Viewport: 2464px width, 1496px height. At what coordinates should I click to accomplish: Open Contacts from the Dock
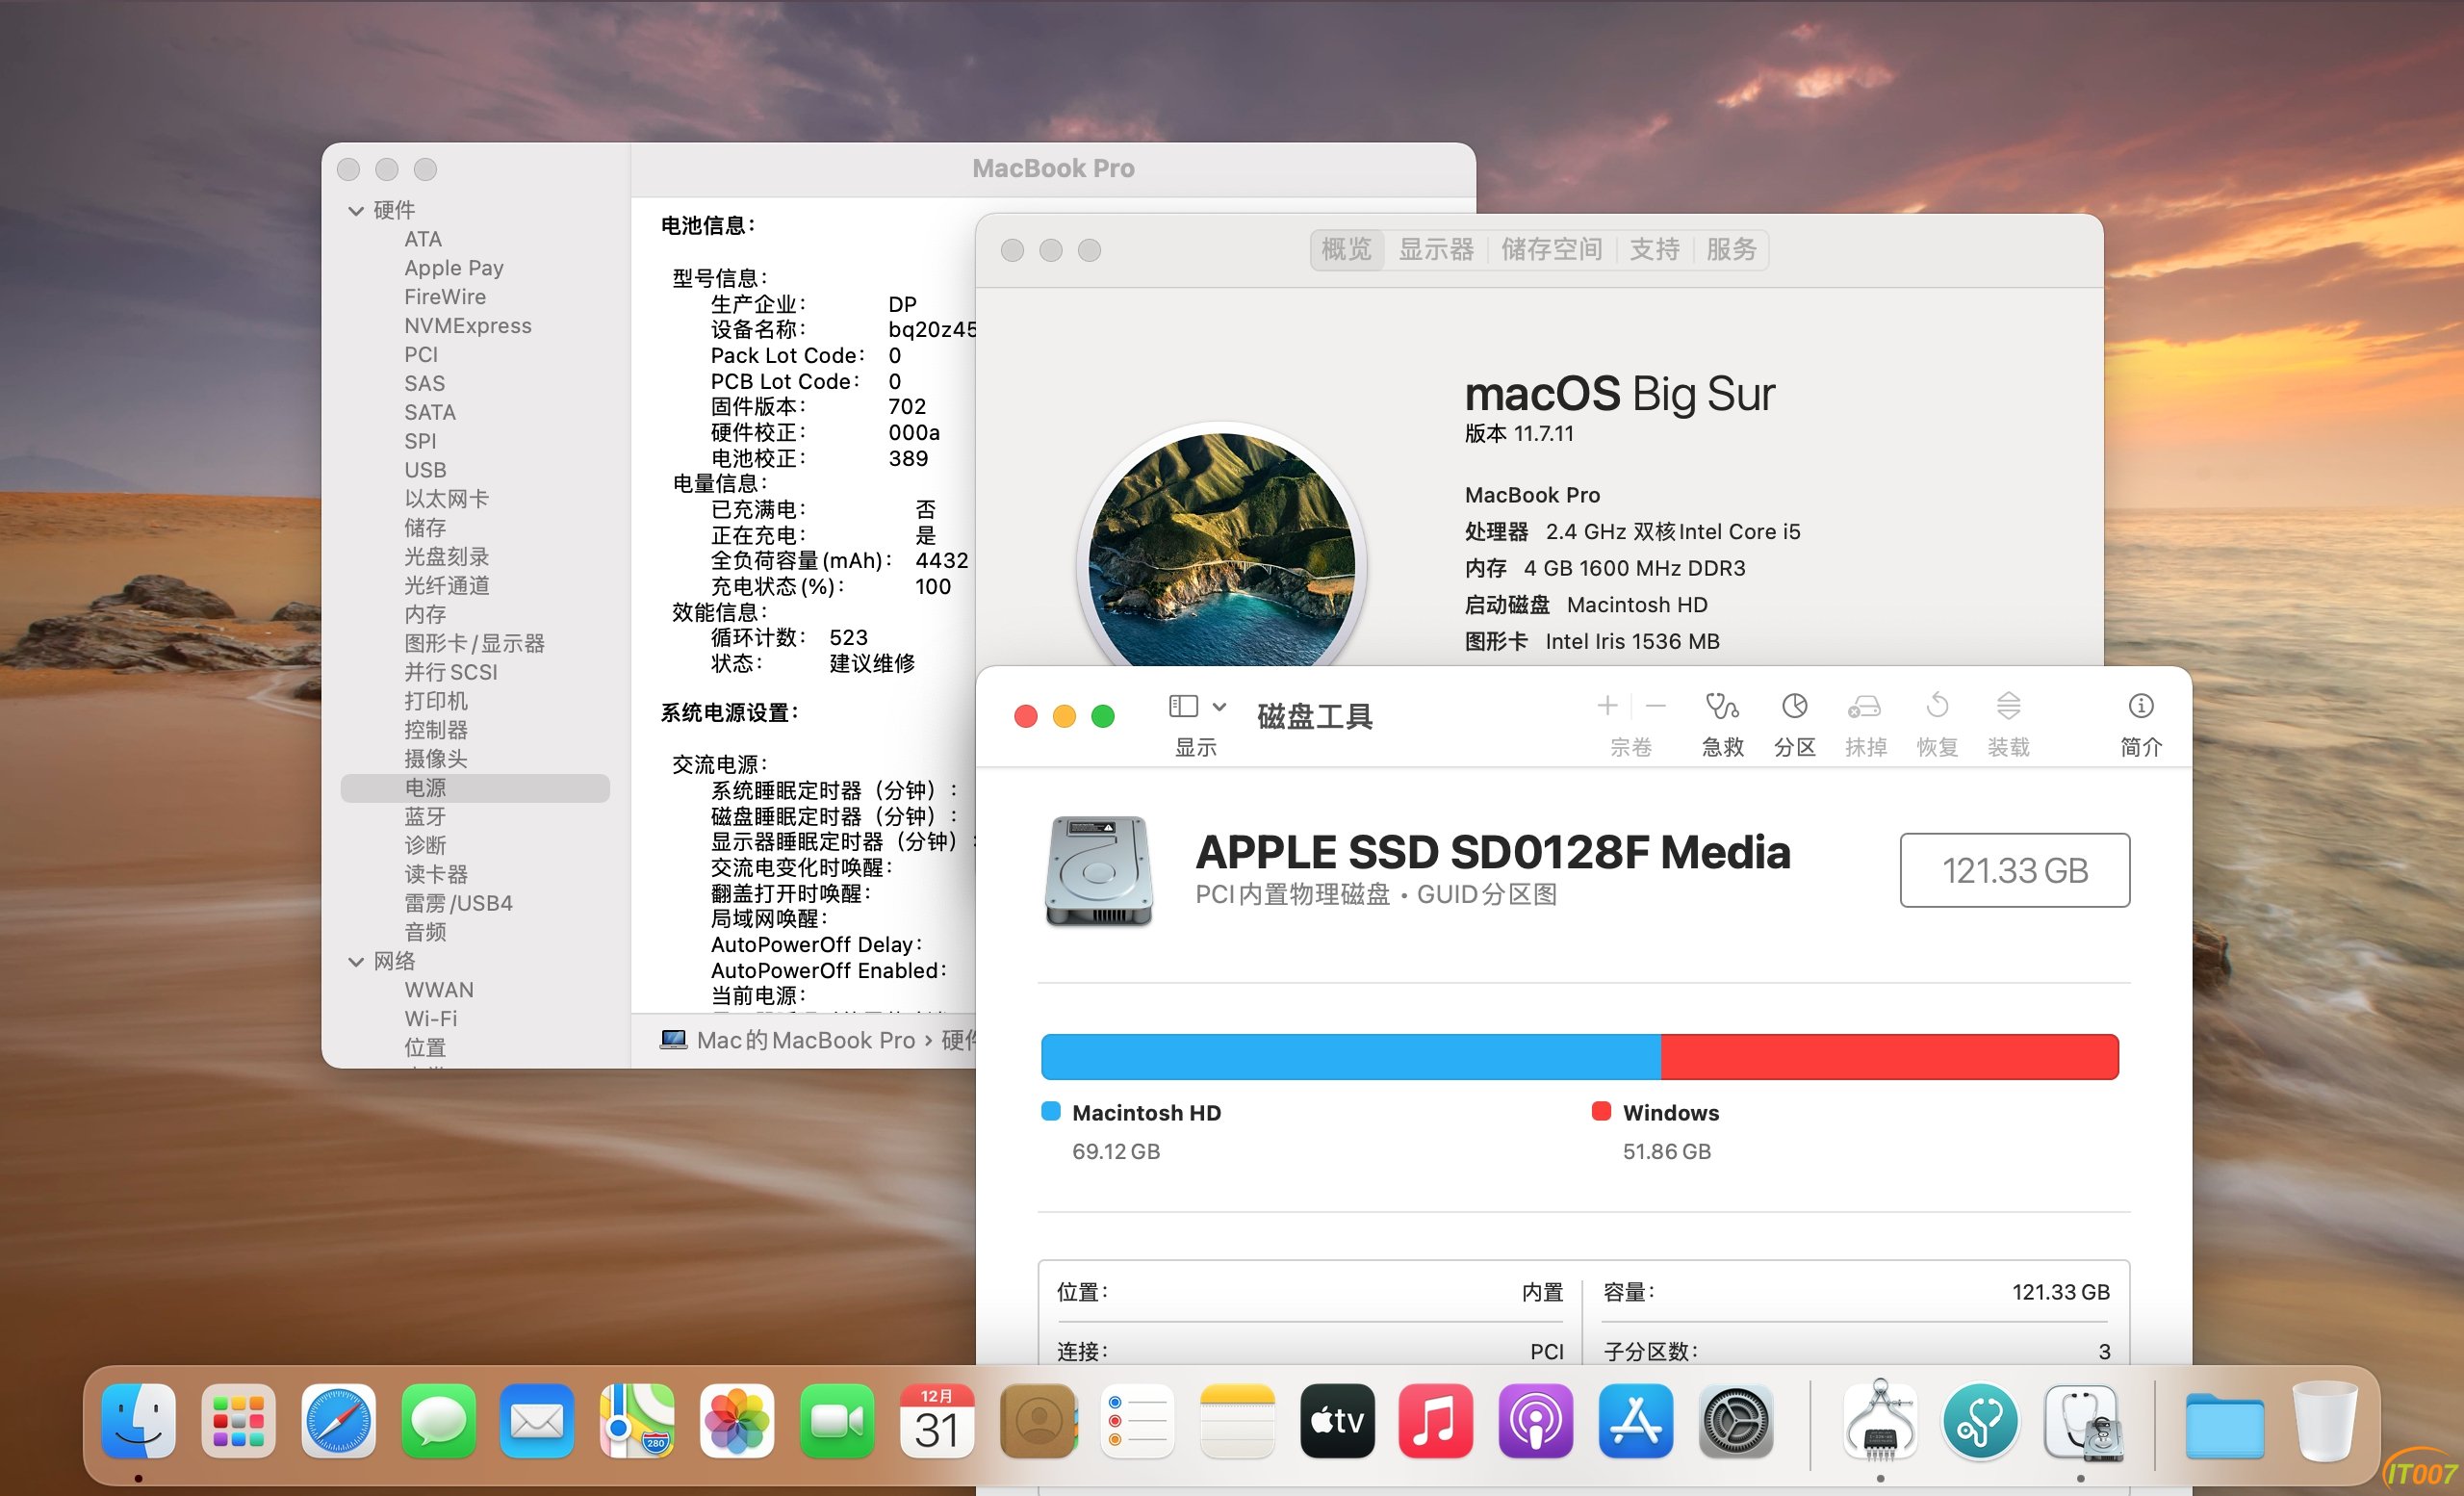click(x=1038, y=1421)
